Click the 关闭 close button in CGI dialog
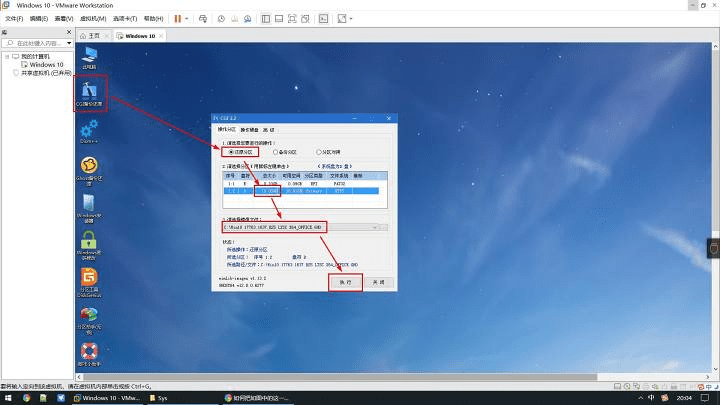 pos(376,283)
